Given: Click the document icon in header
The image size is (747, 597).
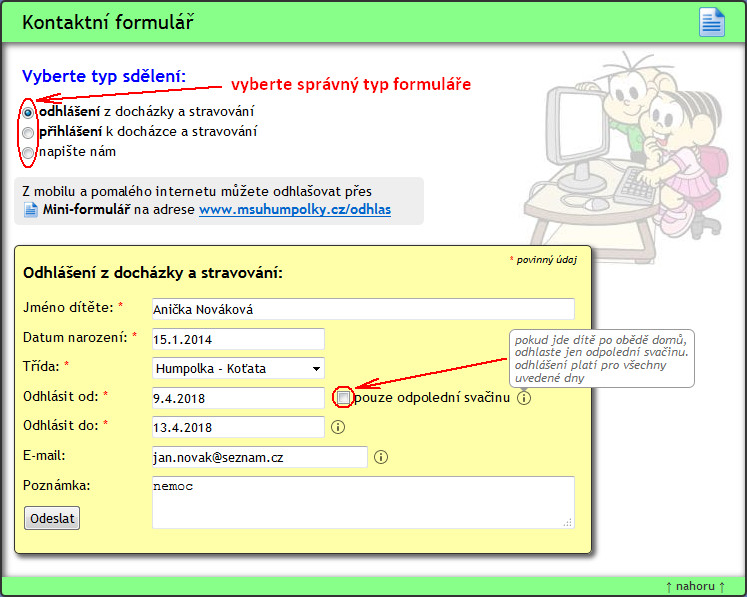Looking at the screenshot, I should pos(712,22).
